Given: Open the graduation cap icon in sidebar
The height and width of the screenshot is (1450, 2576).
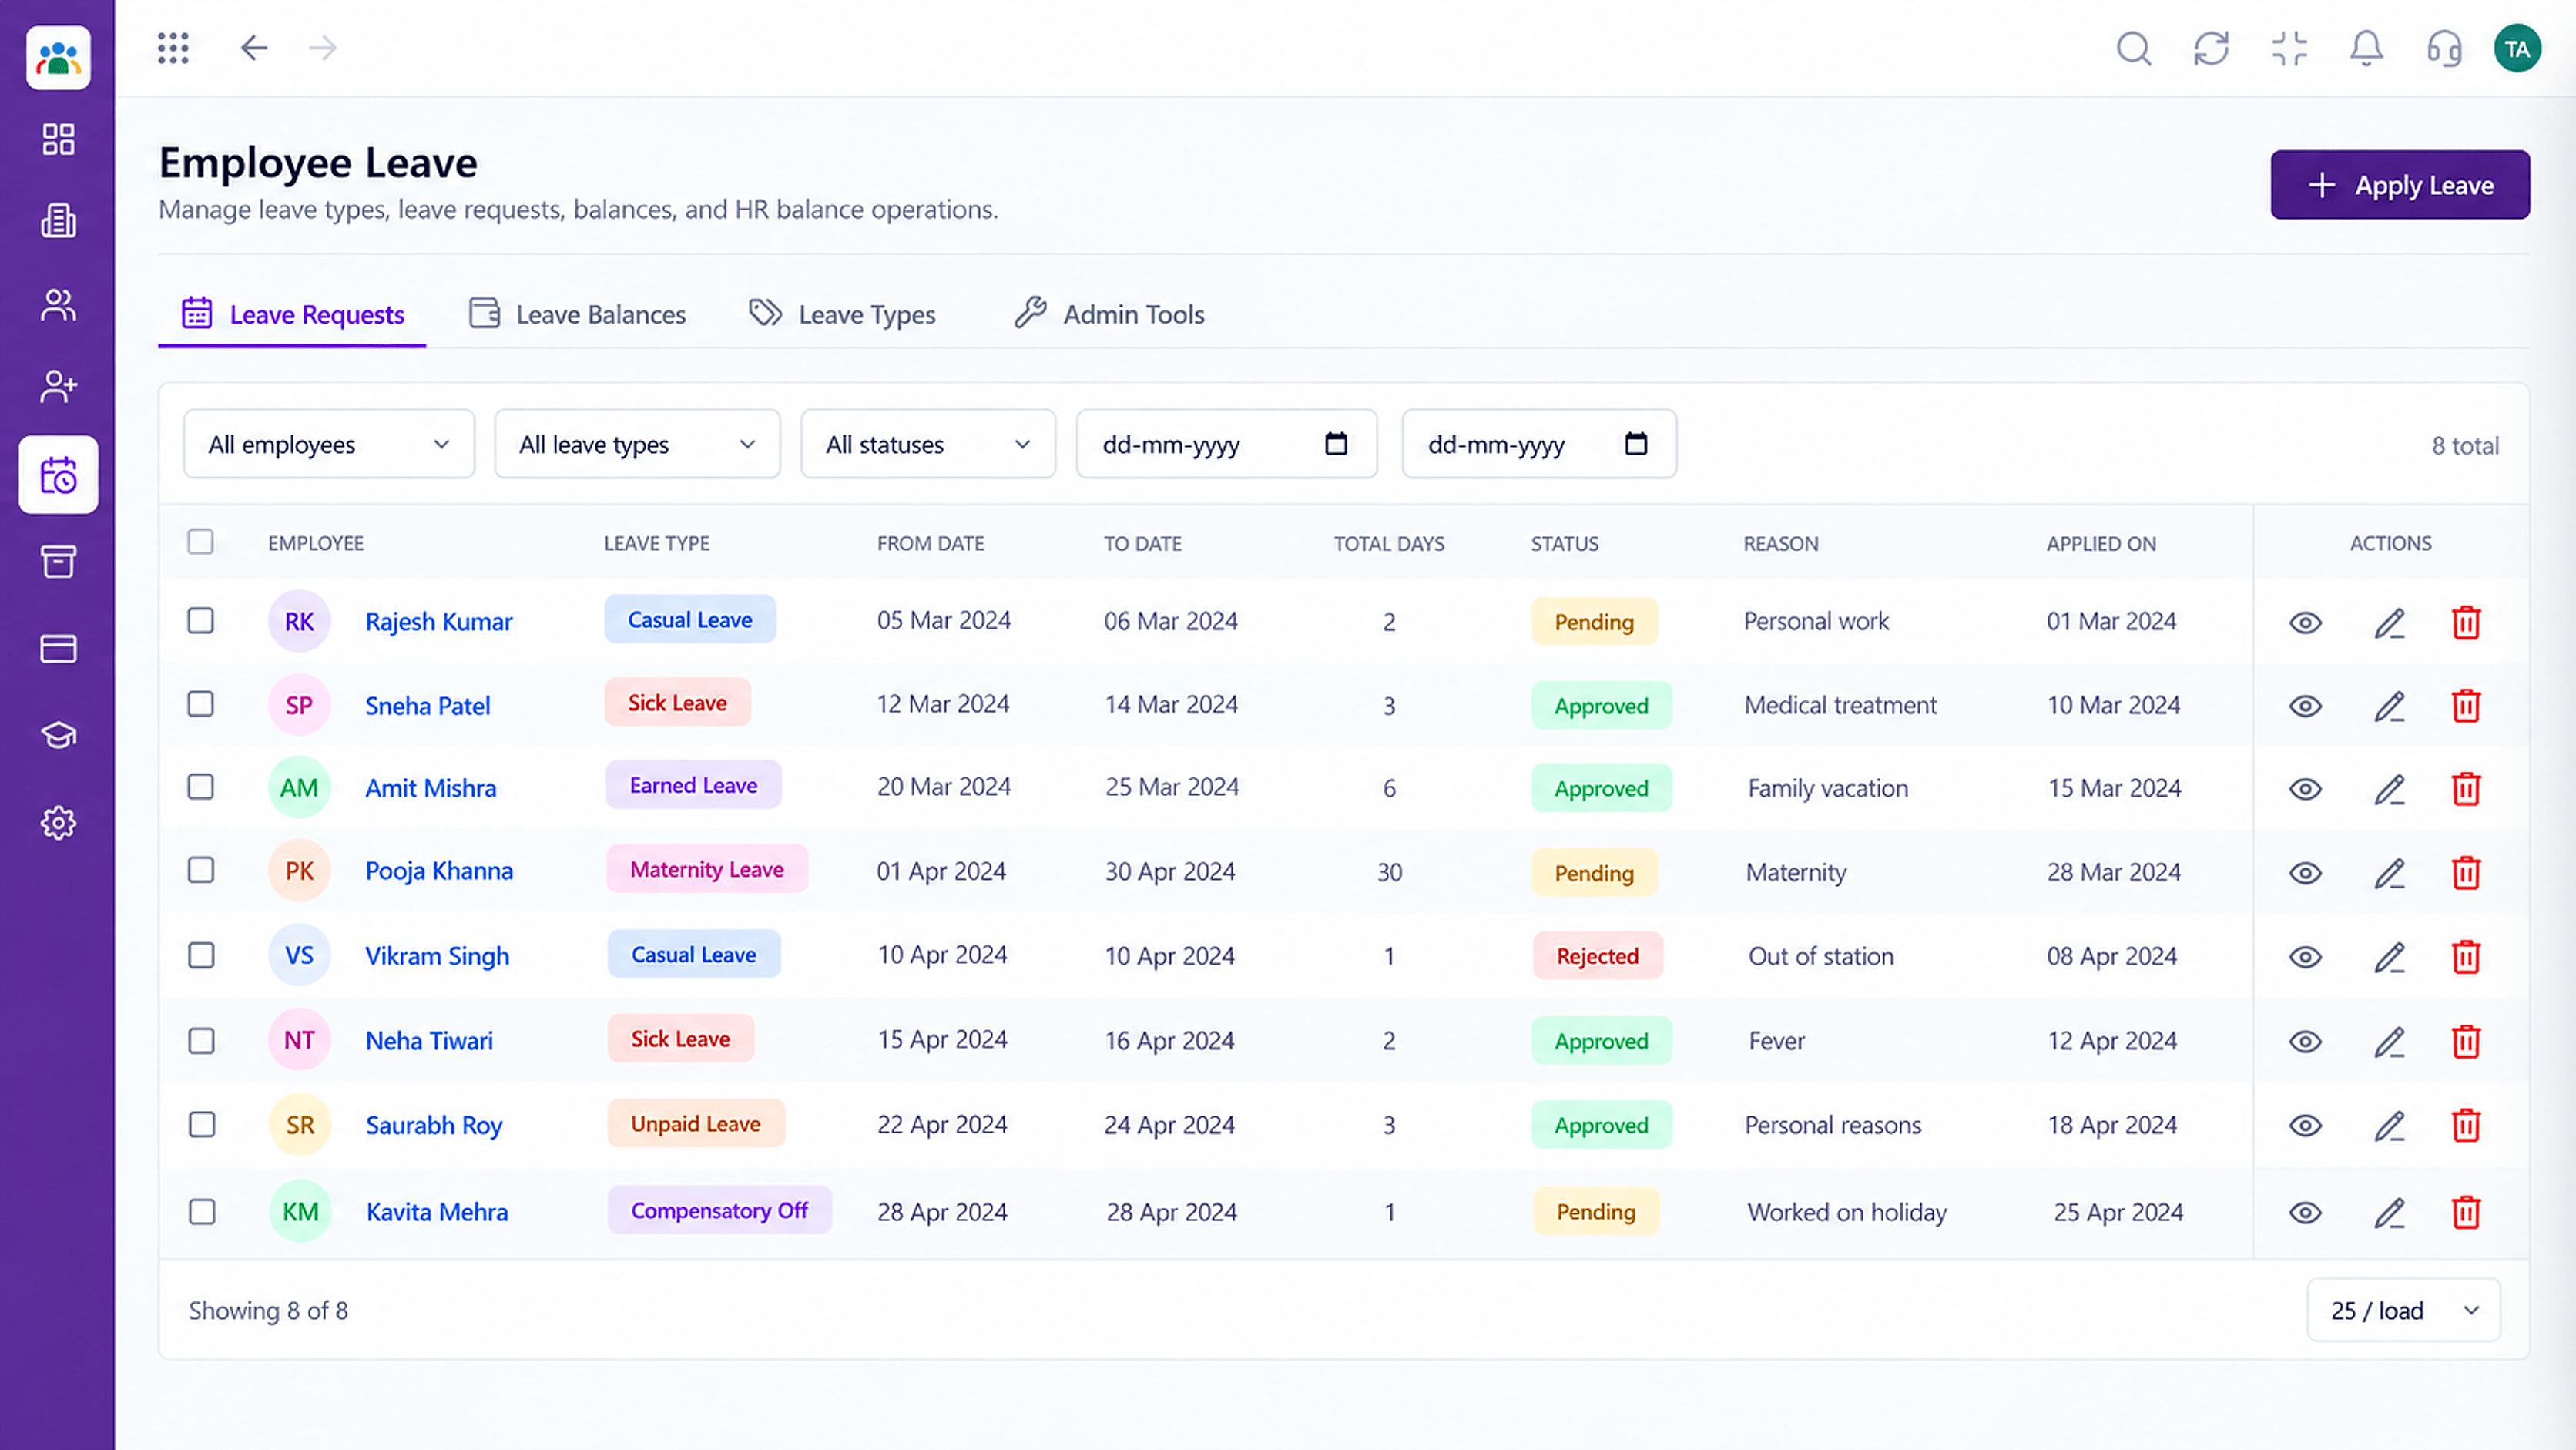Looking at the screenshot, I should pyautogui.click(x=58, y=735).
